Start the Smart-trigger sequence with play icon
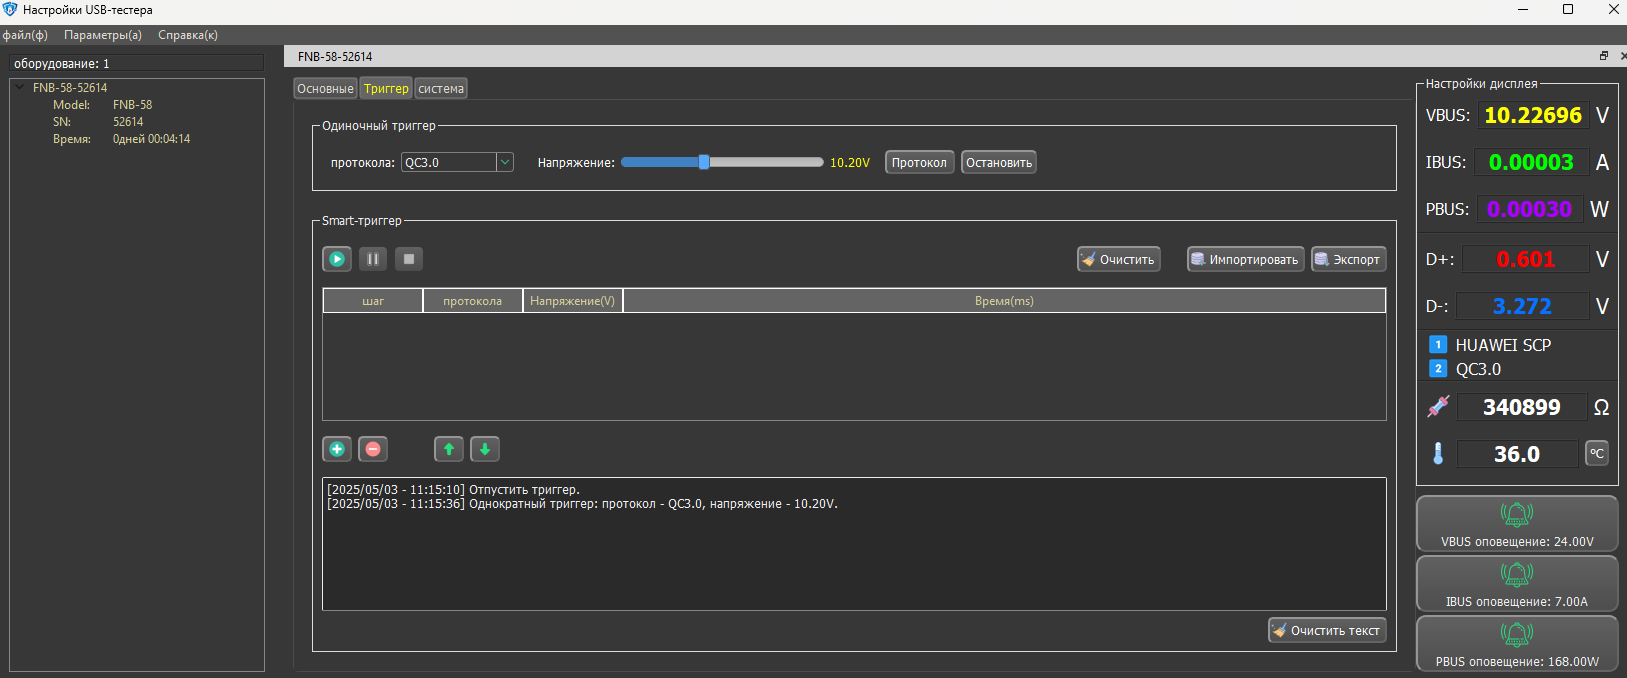This screenshot has width=1627, height=678. tap(337, 259)
